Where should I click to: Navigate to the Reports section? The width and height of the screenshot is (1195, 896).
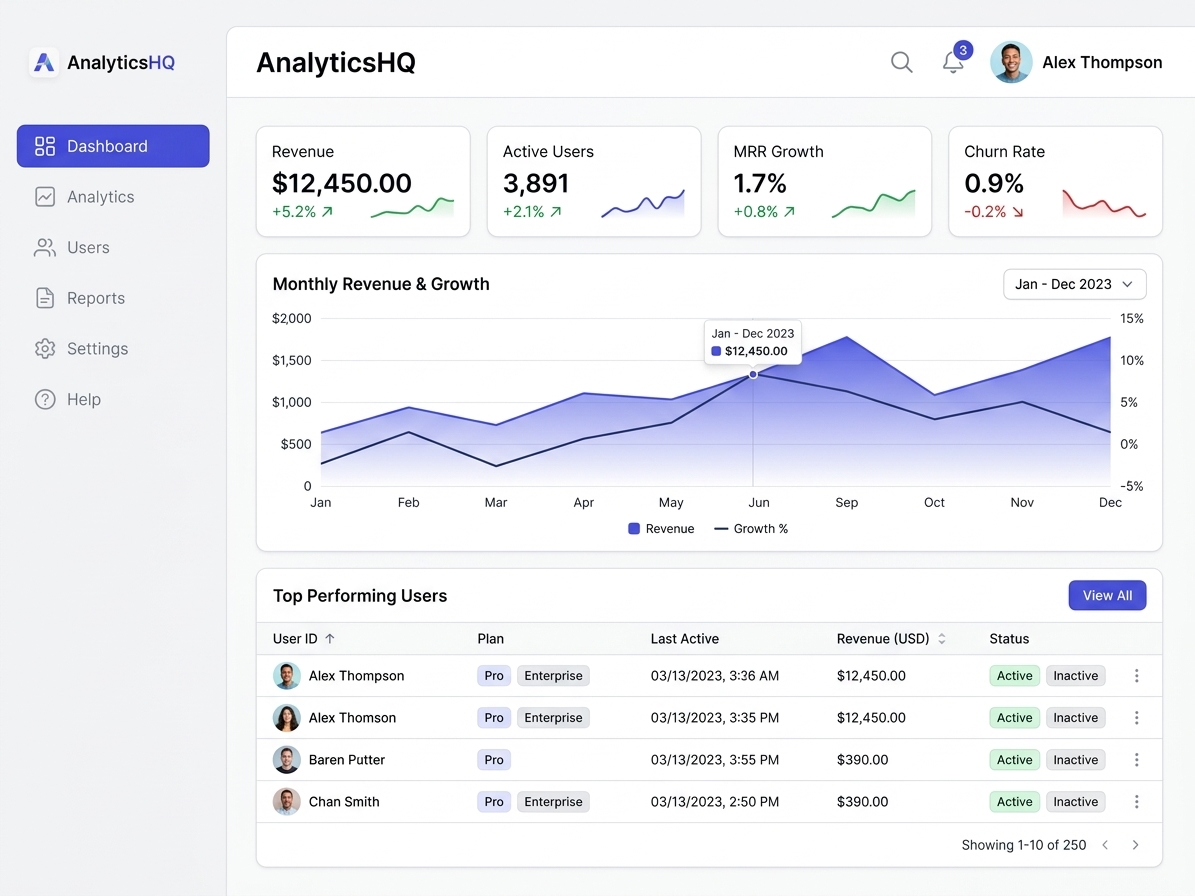pyautogui.click(x=95, y=298)
